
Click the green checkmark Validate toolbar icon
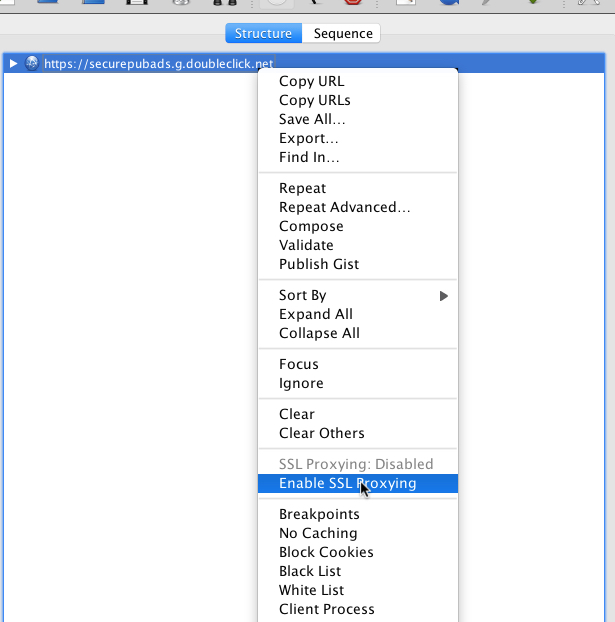533,2
